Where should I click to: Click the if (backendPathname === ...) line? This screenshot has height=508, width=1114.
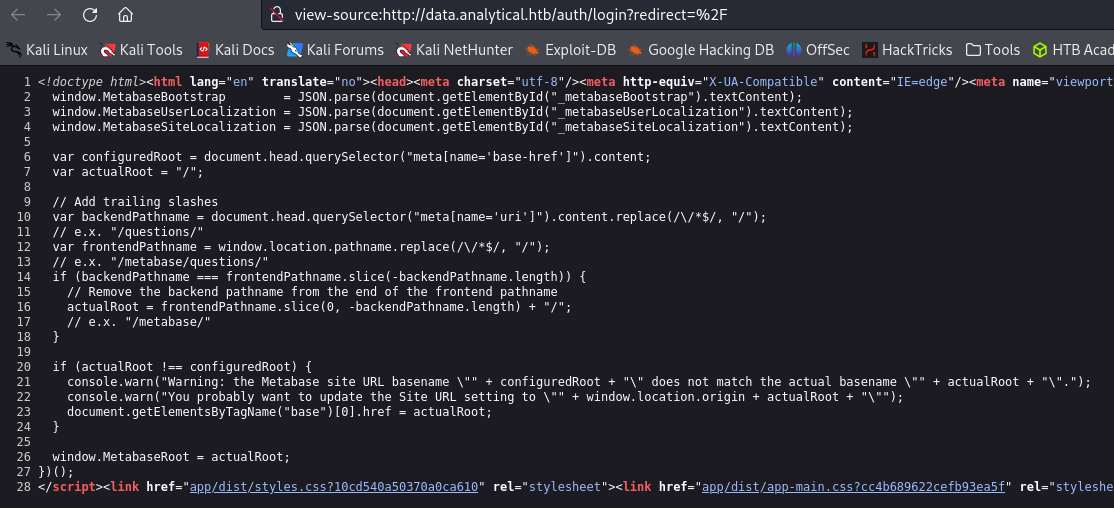tap(319, 276)
